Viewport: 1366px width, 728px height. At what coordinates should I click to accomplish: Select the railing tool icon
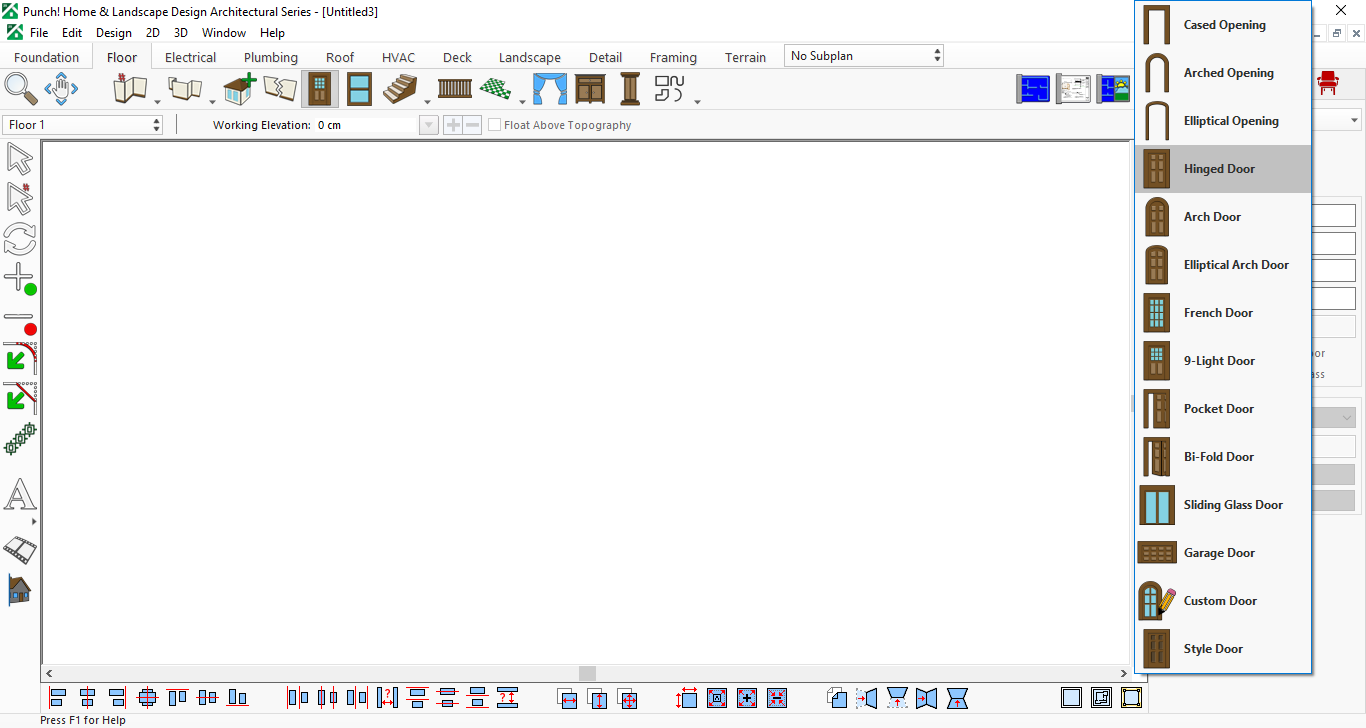(455, 89)
